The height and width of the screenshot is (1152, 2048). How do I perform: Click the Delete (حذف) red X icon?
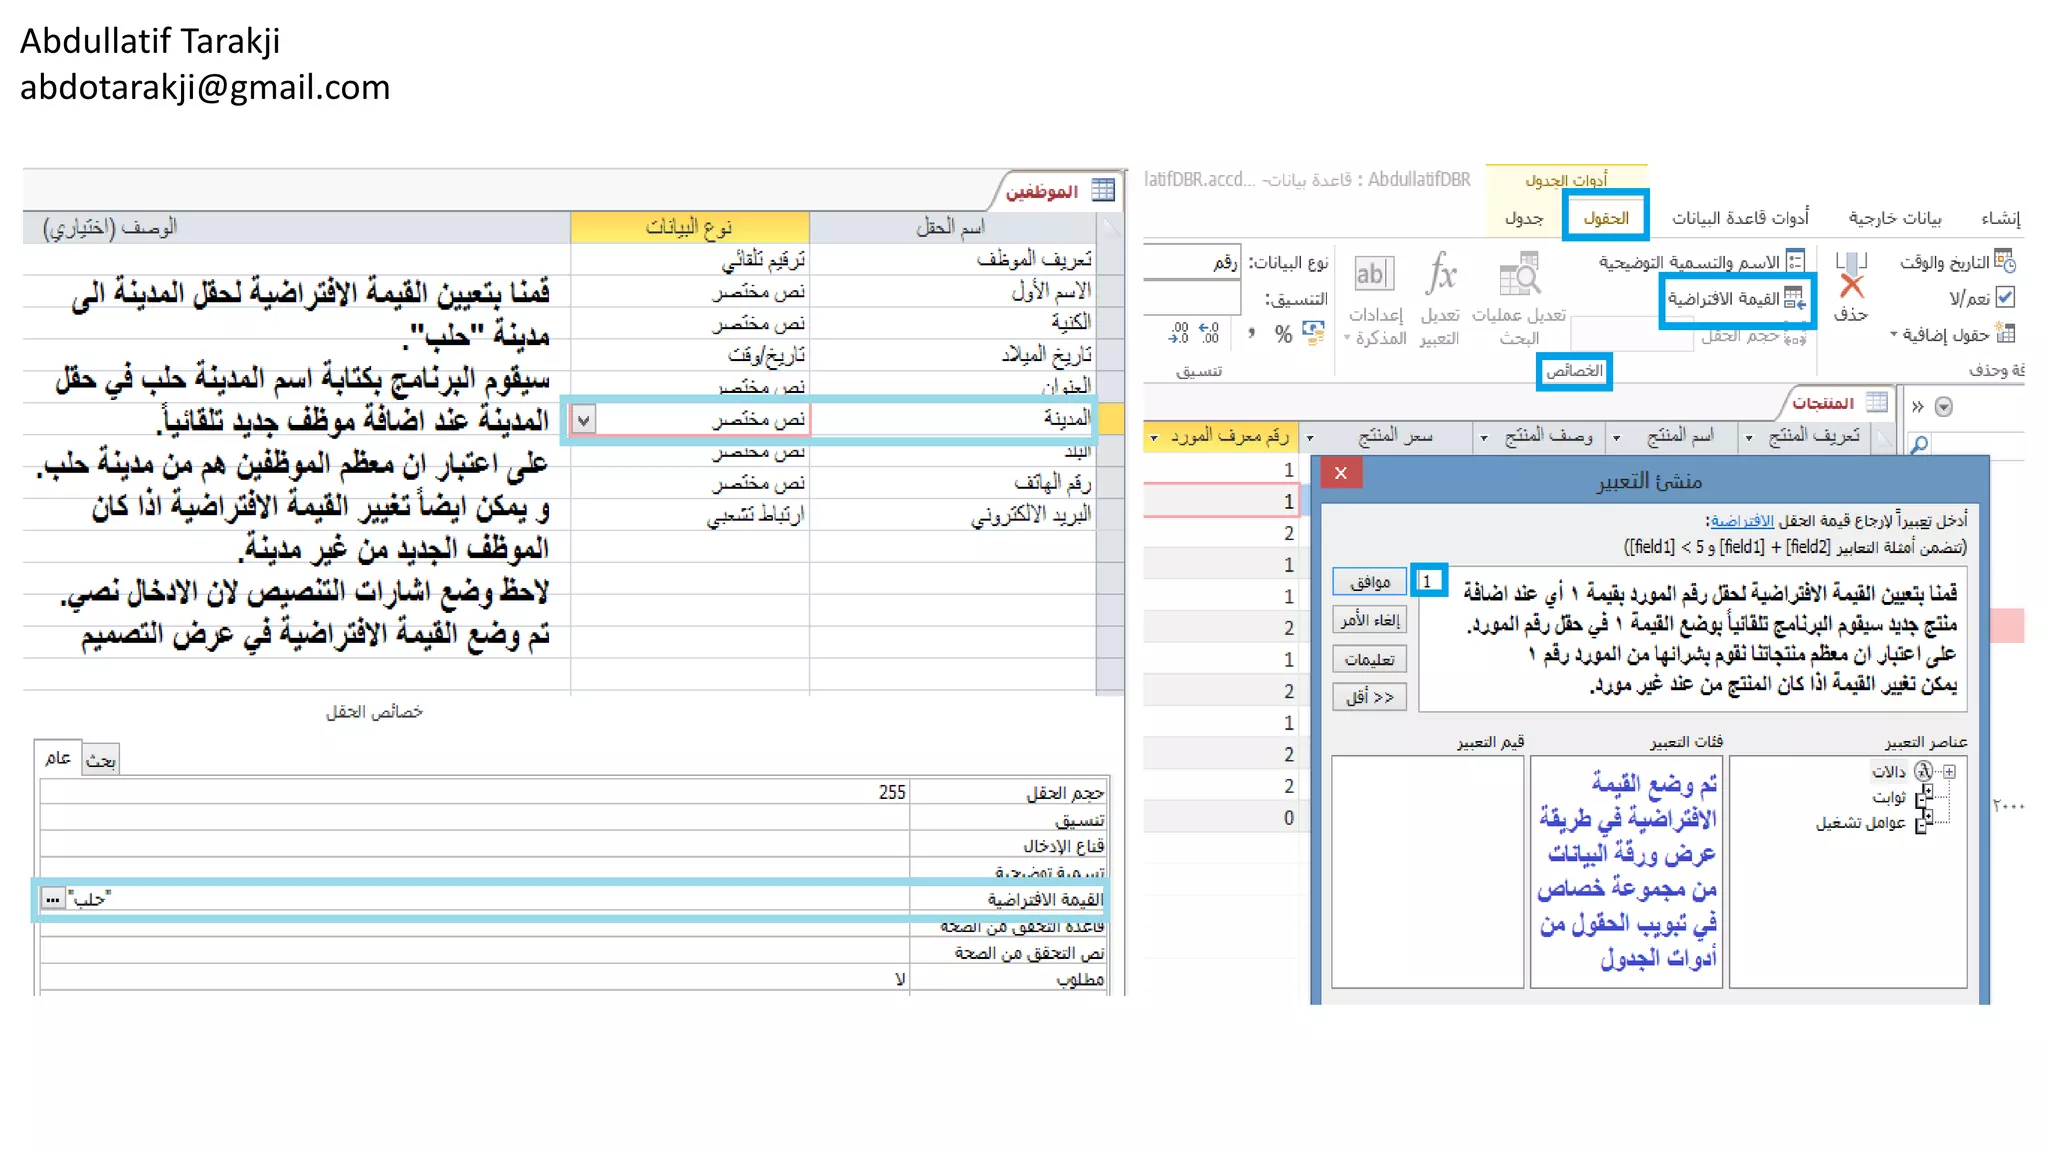pos(1851,287)
